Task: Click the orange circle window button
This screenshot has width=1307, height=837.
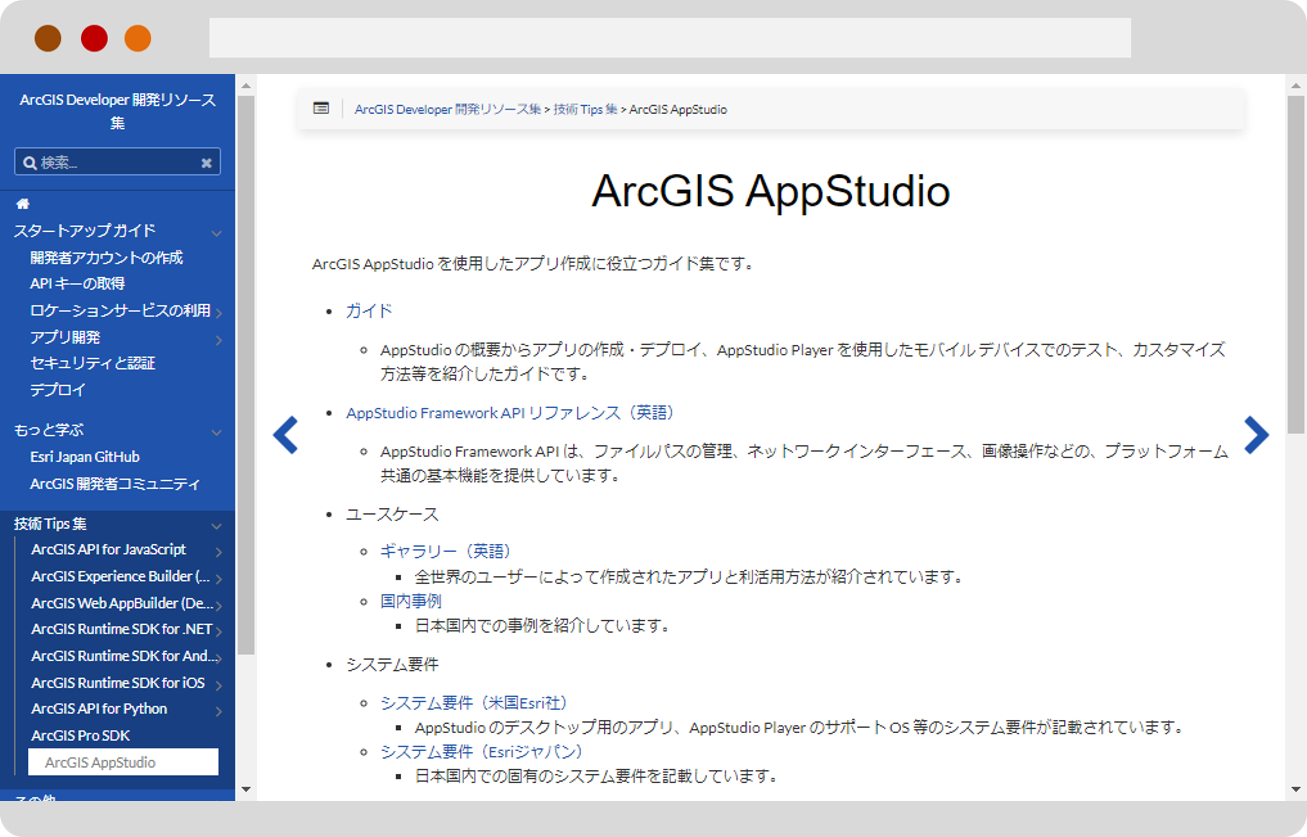Action: click(138, 39)
